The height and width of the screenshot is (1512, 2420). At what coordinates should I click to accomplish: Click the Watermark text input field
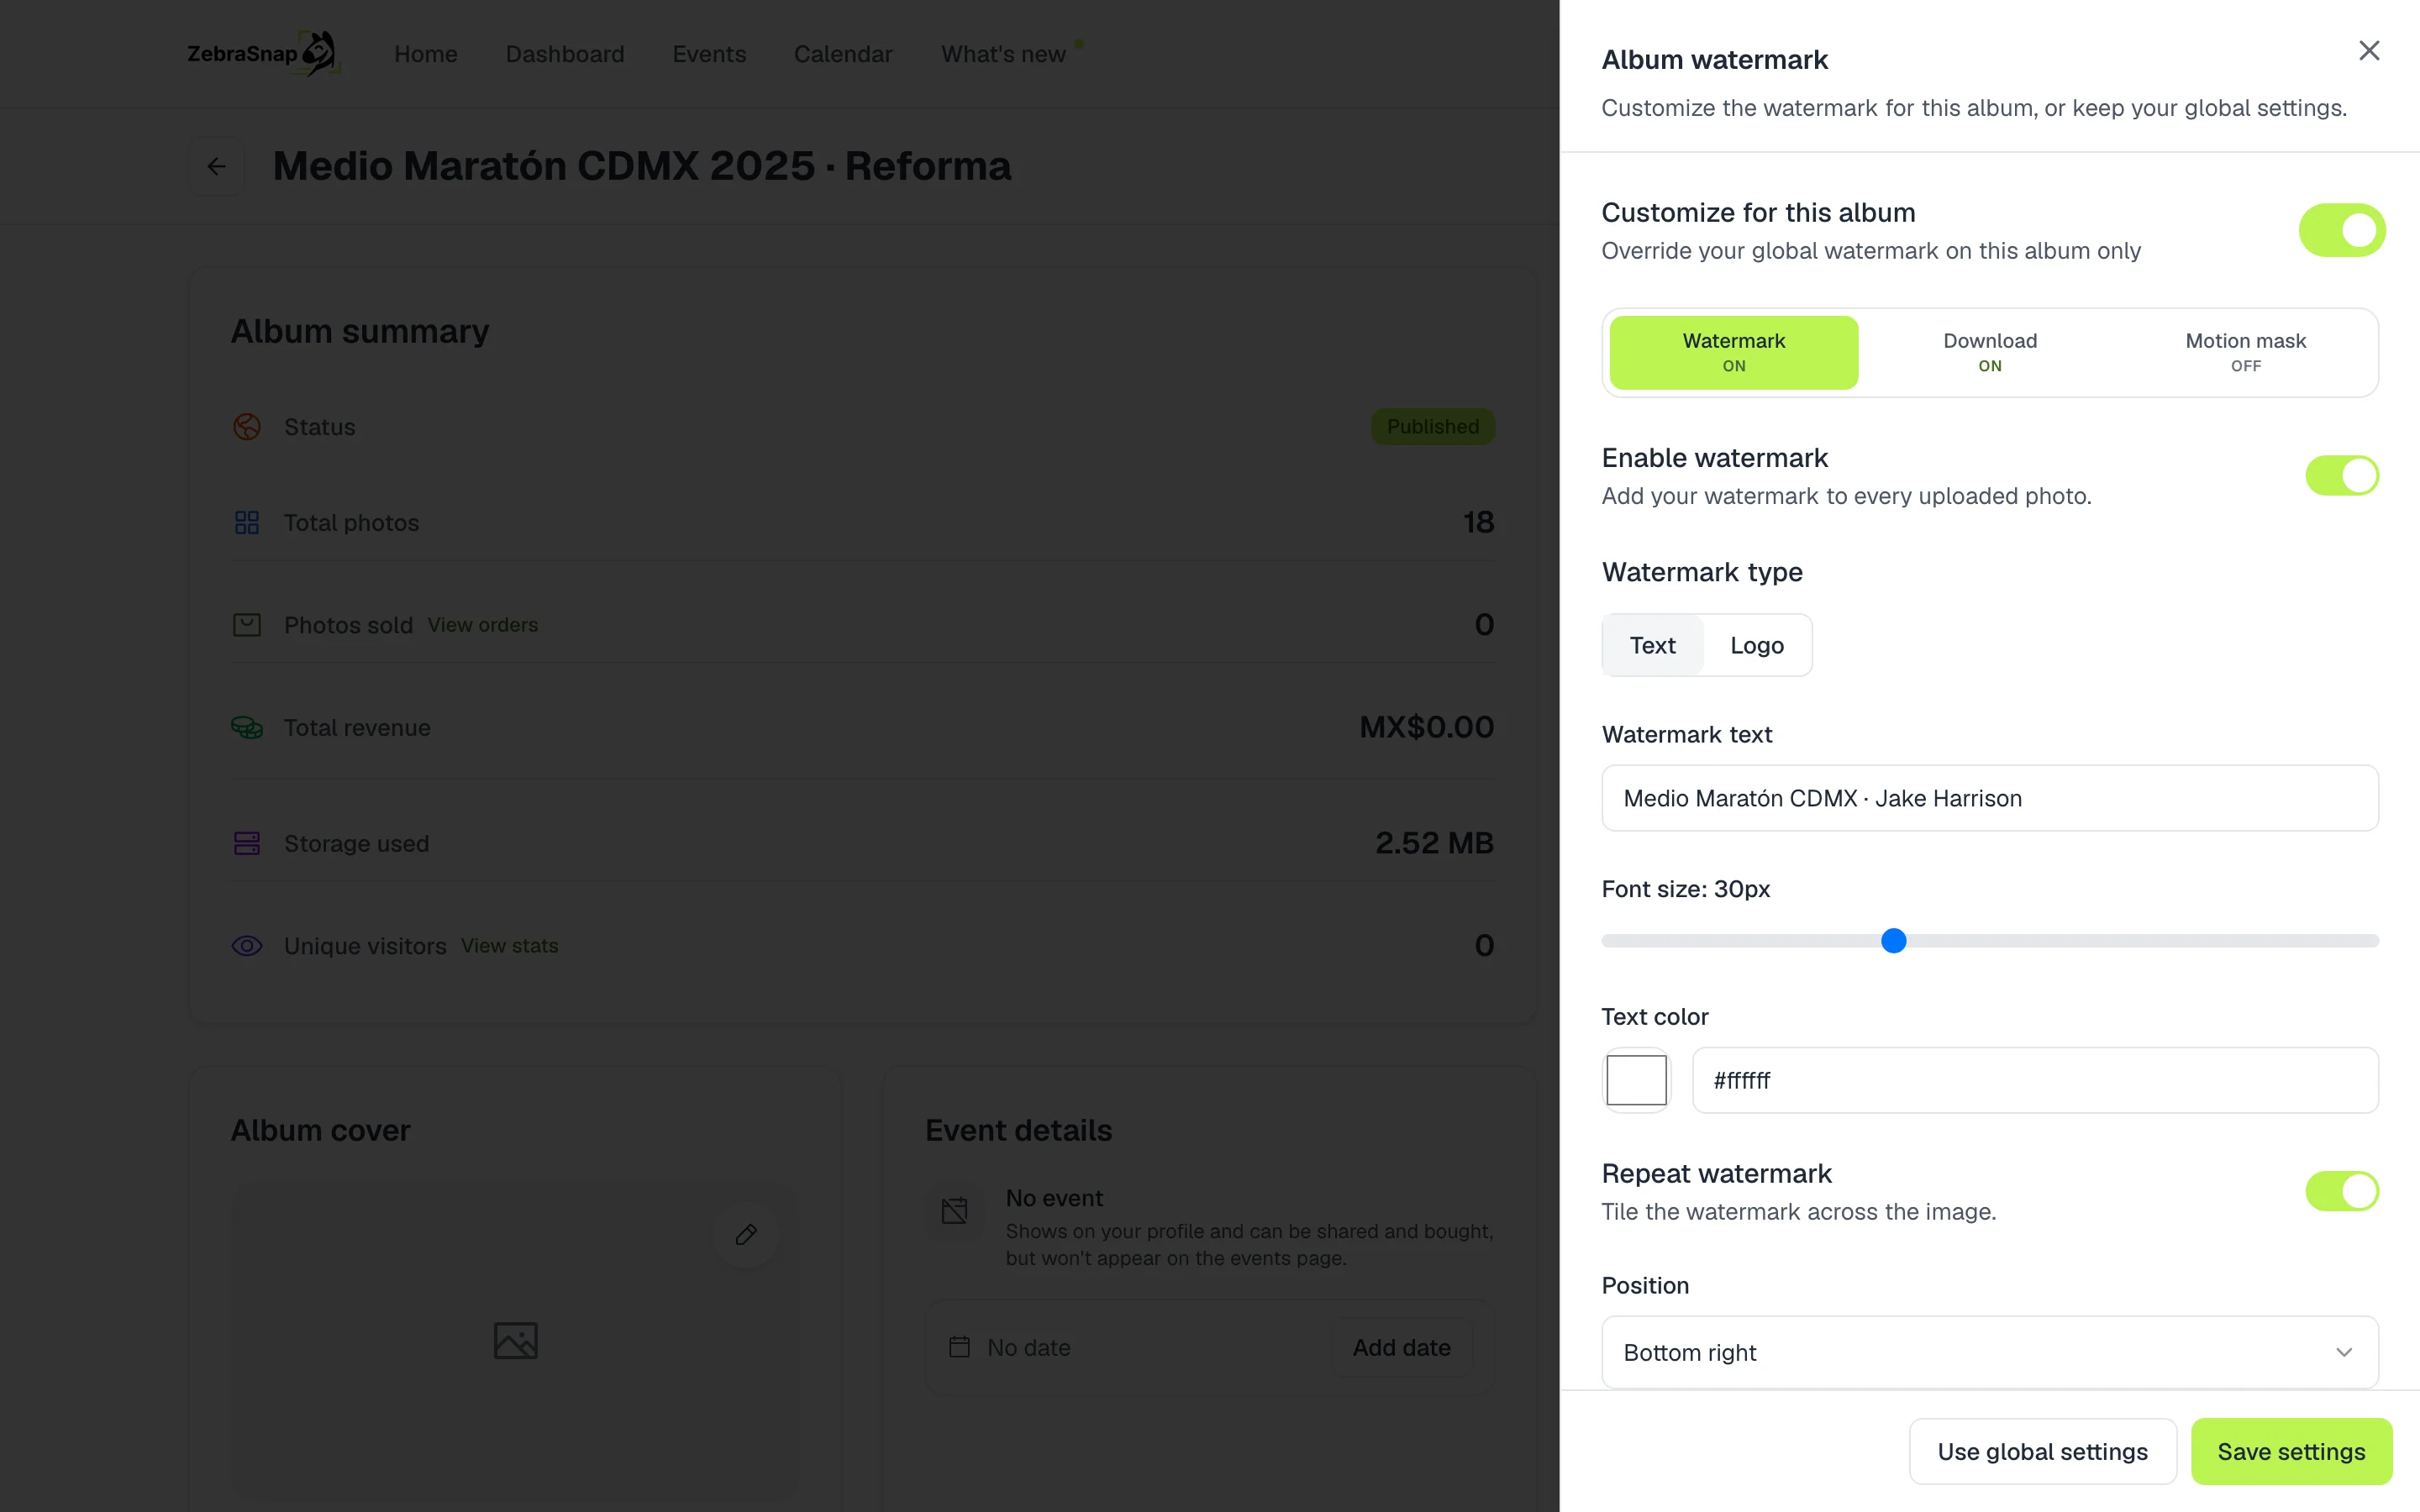coord(1990,798)
